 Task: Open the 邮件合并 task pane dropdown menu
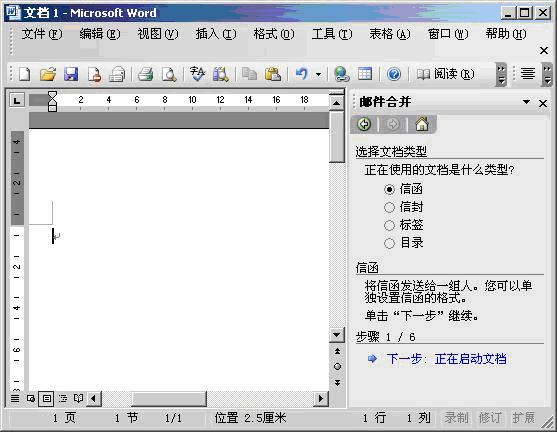click(526, 102)
